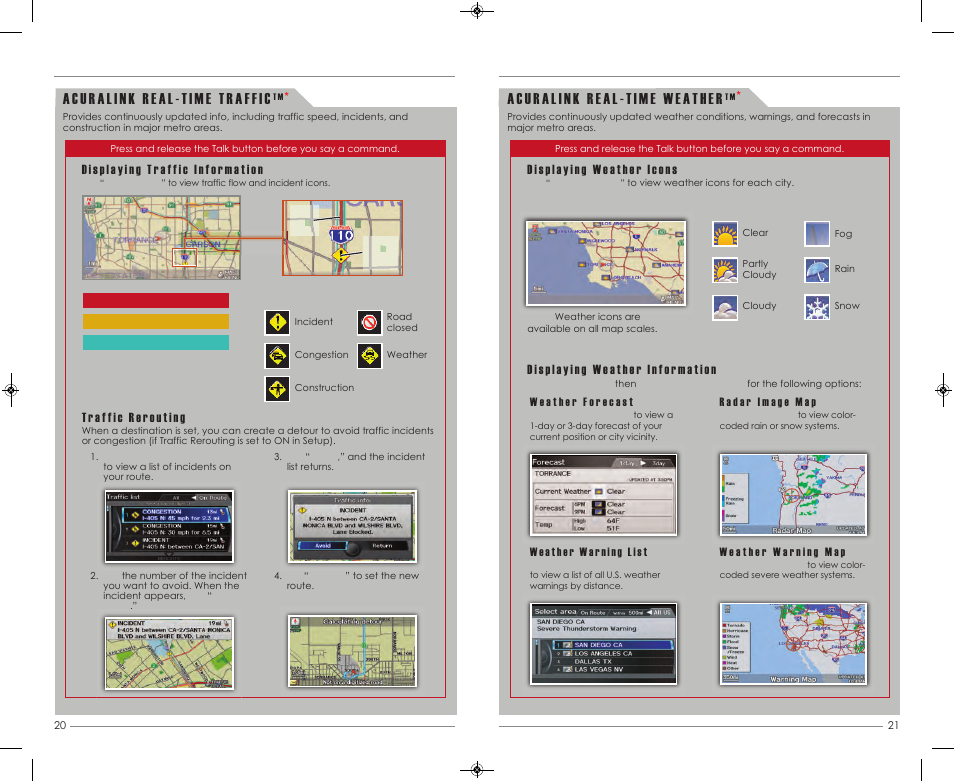The height and width of the screenshot is (781, 954).
Task: Open the Torrance Forecast screen image
Action: click(x=604, y=495)
